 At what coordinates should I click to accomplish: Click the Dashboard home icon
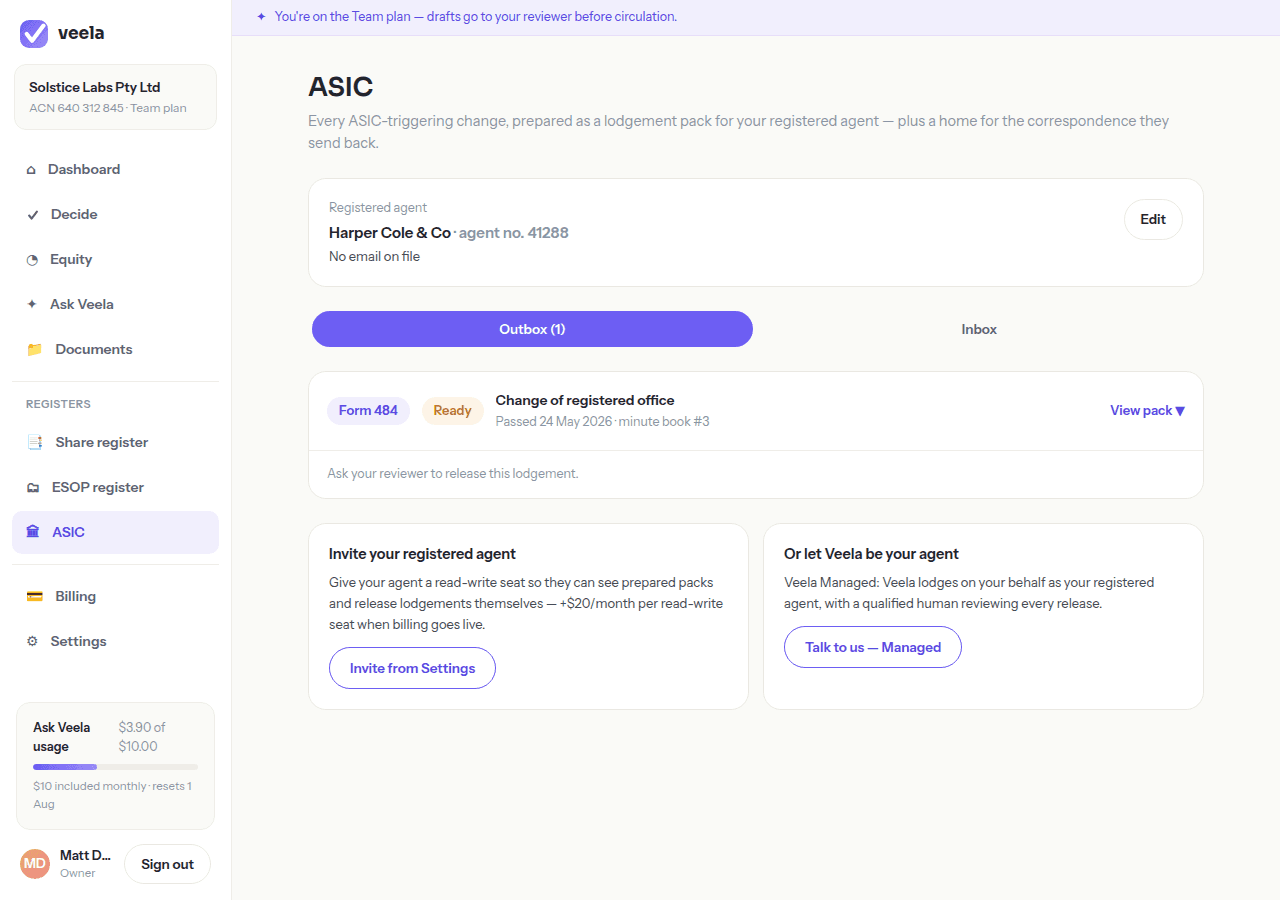coord(31,170)
